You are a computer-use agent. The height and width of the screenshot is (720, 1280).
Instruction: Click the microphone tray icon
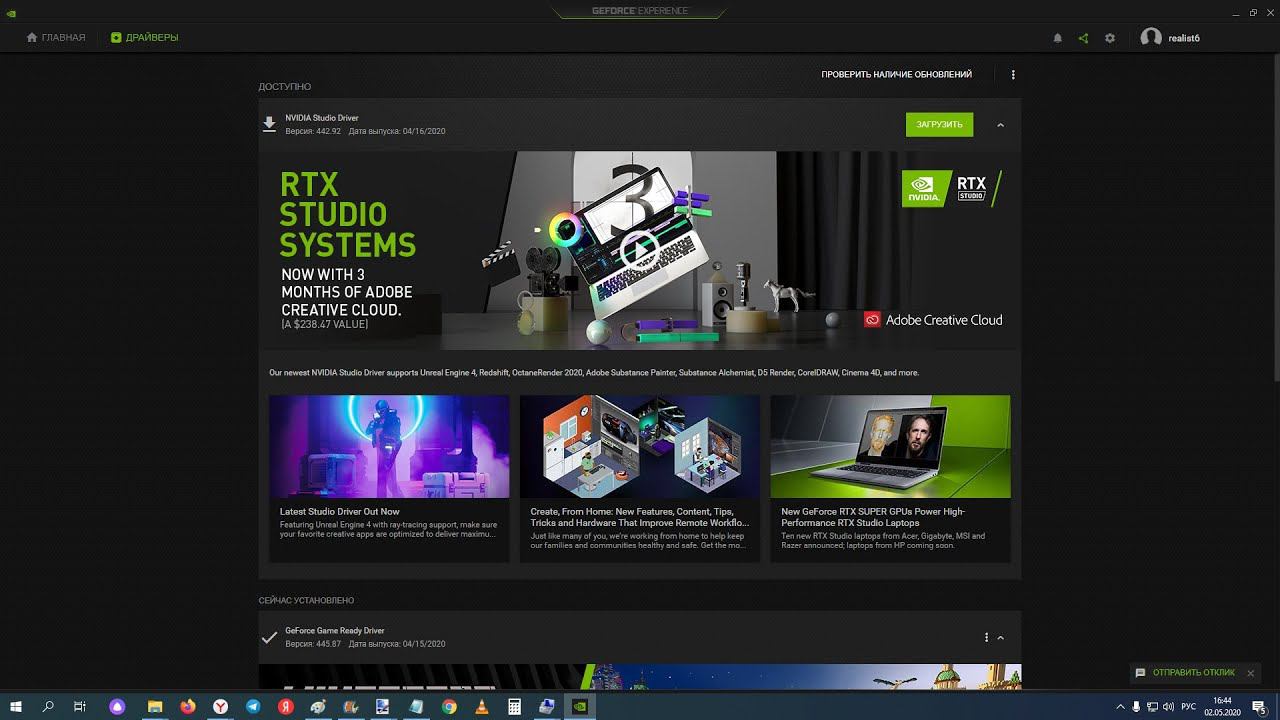[x=1136, y=707]
